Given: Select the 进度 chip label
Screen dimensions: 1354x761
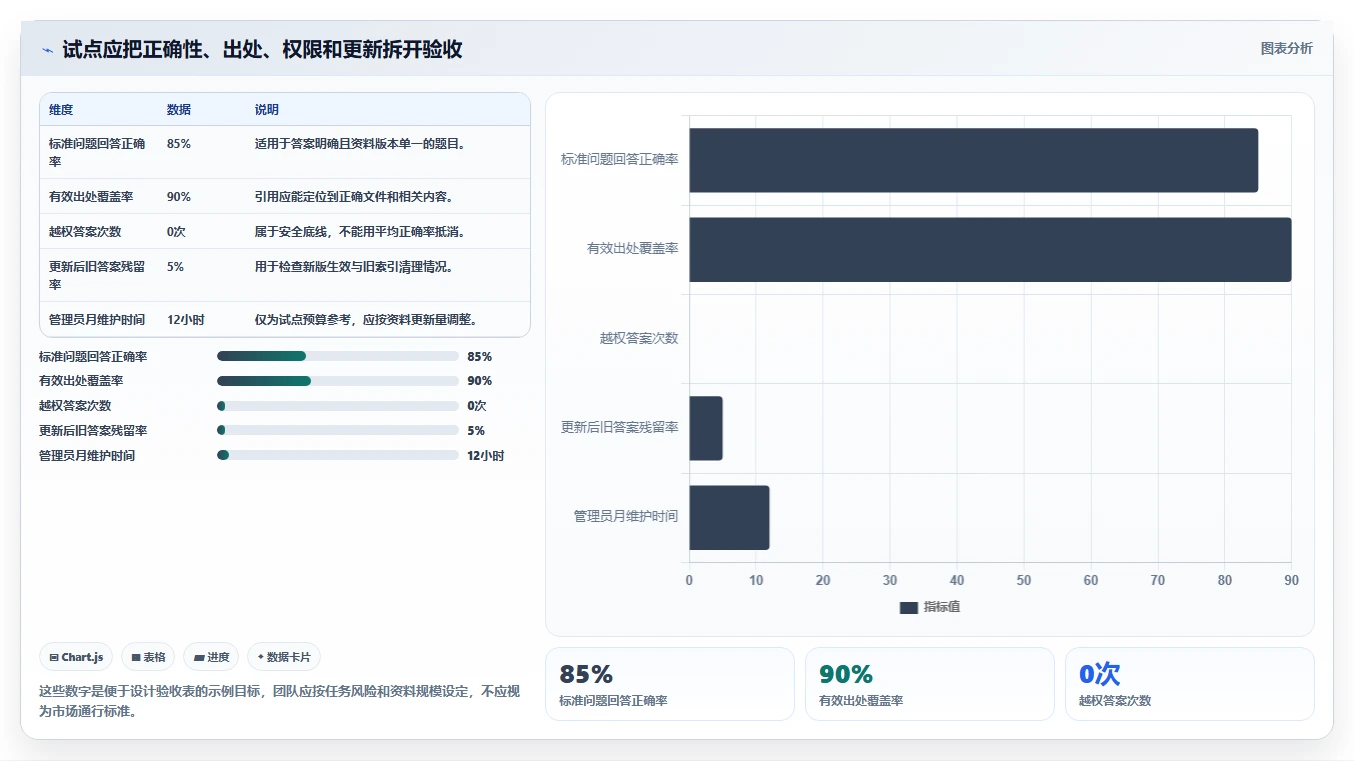Looking at the screenshot, I should click(218, 657).
